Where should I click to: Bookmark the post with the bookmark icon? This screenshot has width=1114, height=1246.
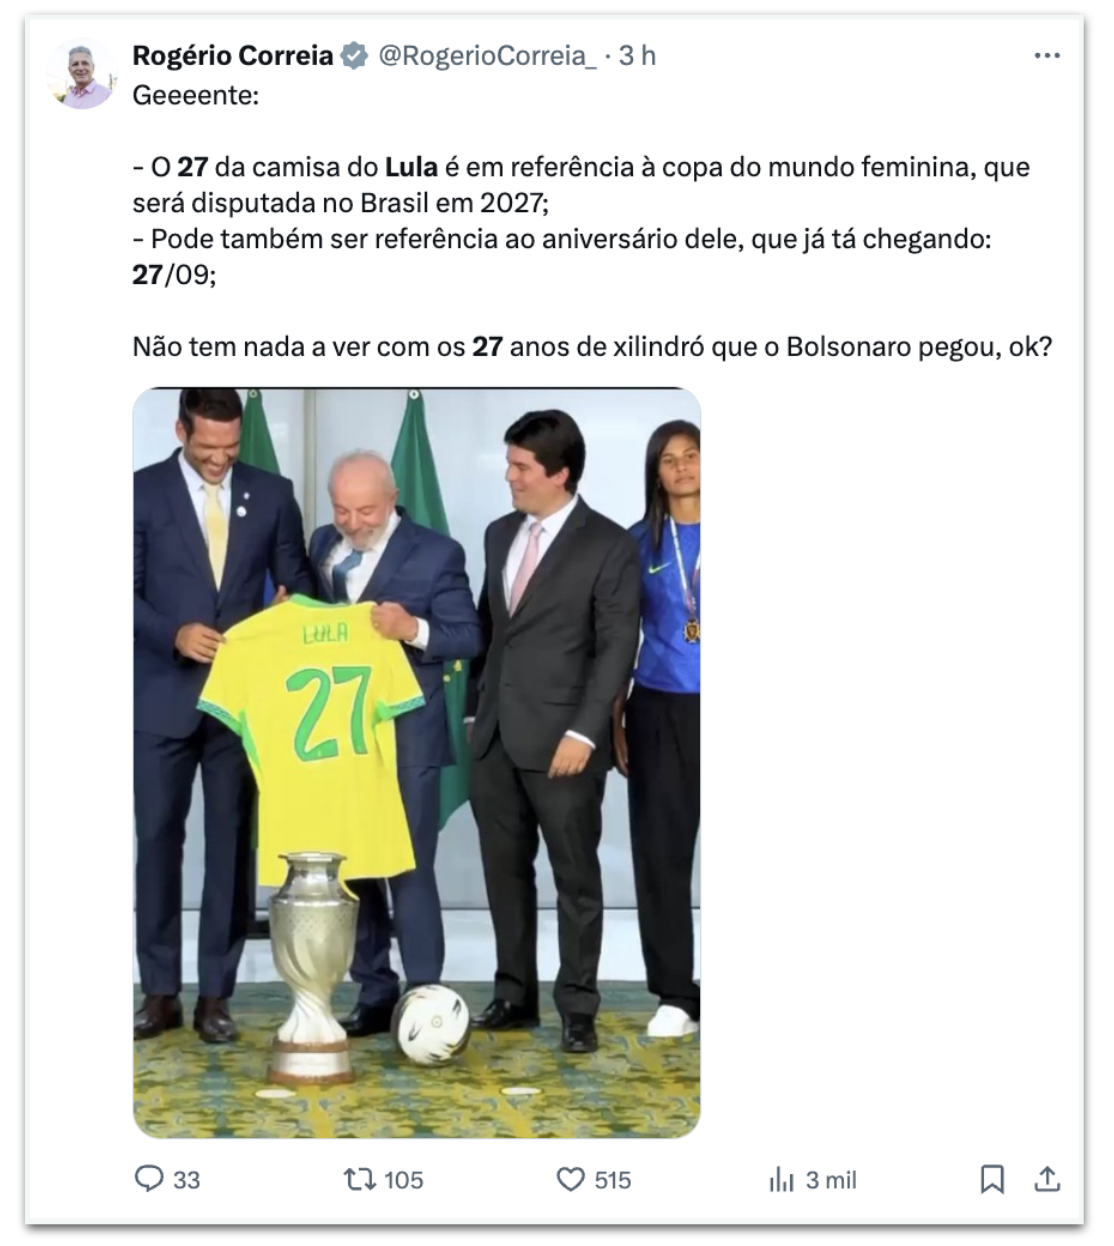[x=992, y=1180]
